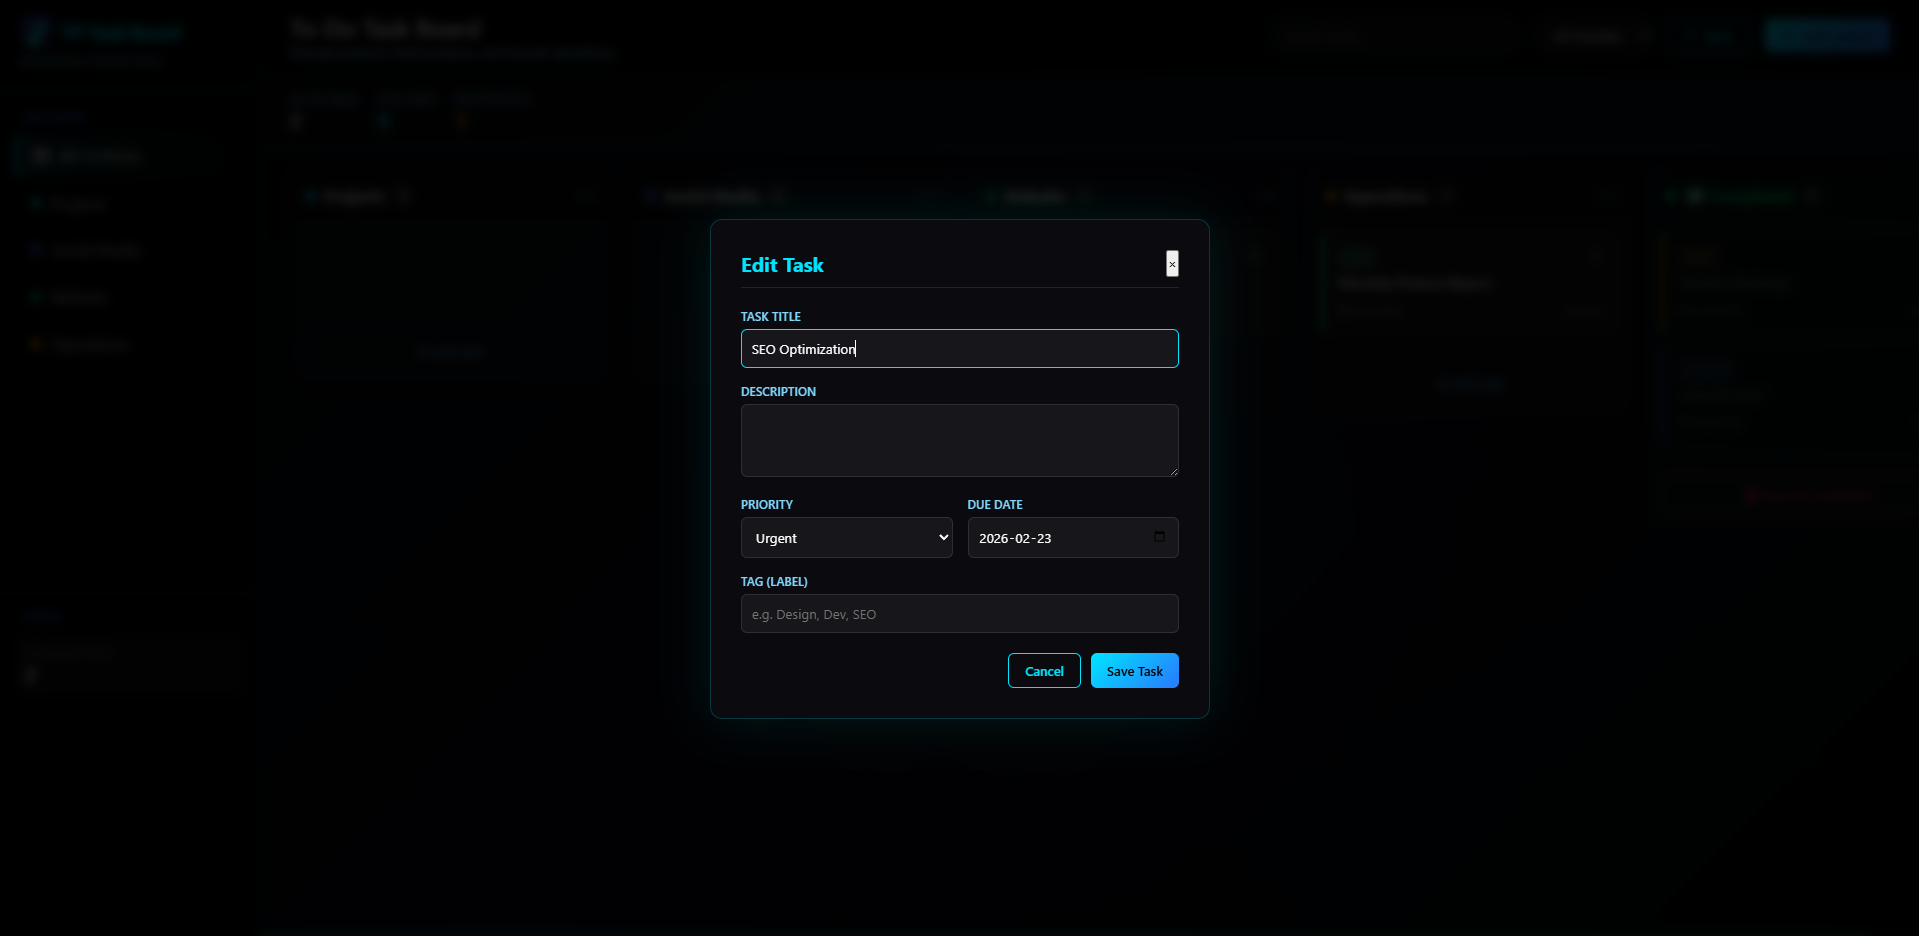Select Operations in the left sidebar
This screenshot has width=1919, height=936.
[90, 345]
